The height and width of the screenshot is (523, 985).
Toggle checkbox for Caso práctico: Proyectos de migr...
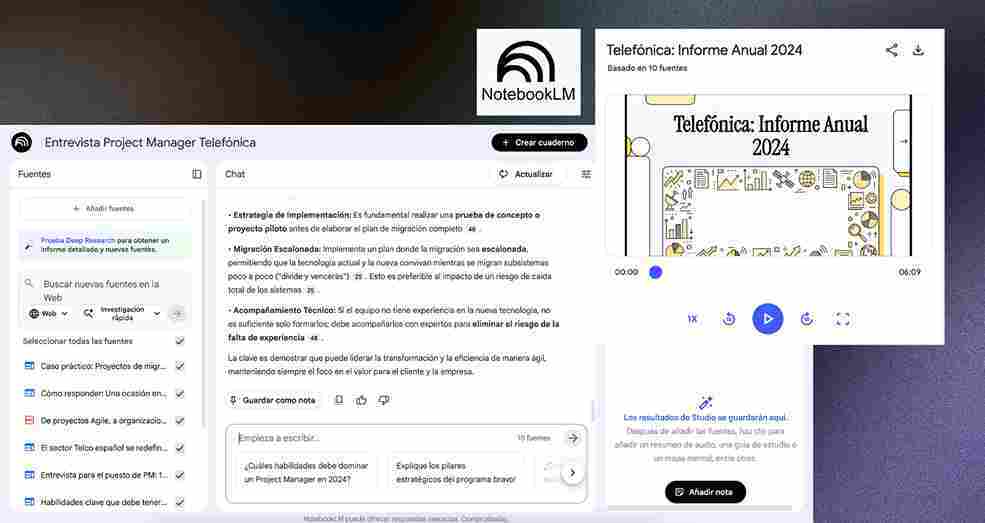[180, 366]
